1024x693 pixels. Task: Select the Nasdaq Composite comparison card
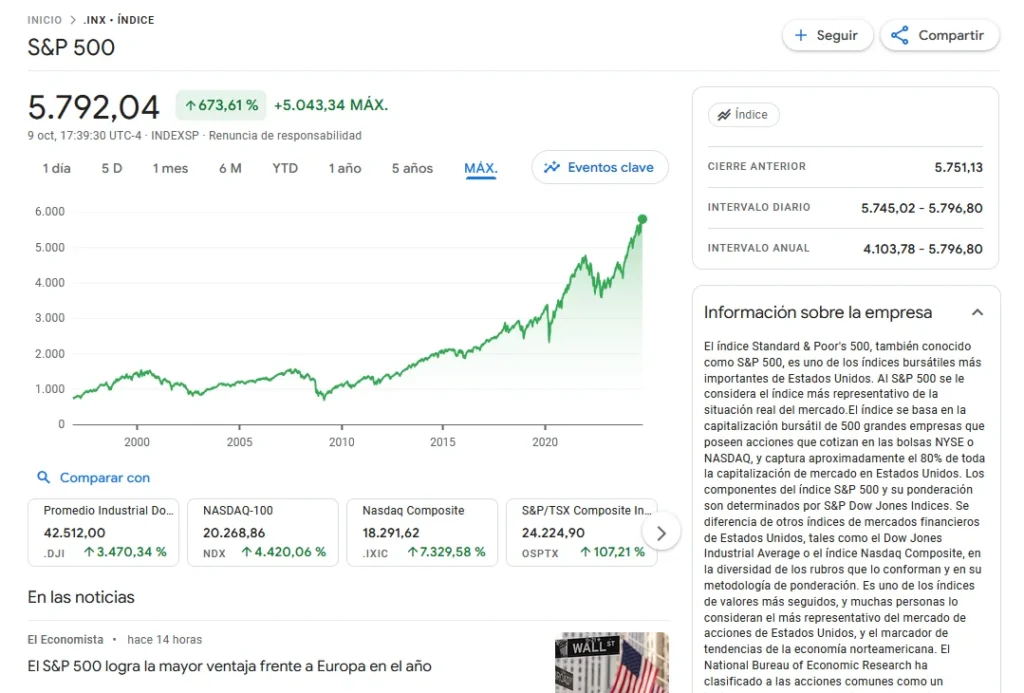422,532
